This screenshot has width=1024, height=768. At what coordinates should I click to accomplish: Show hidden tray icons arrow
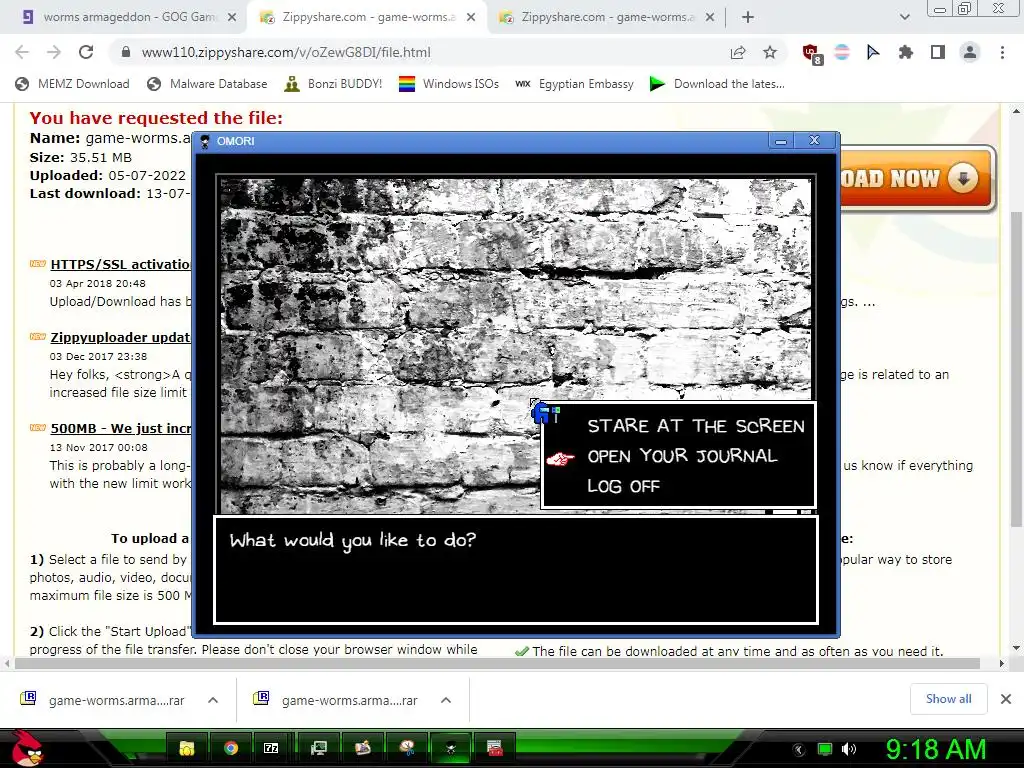coord(798,749)
